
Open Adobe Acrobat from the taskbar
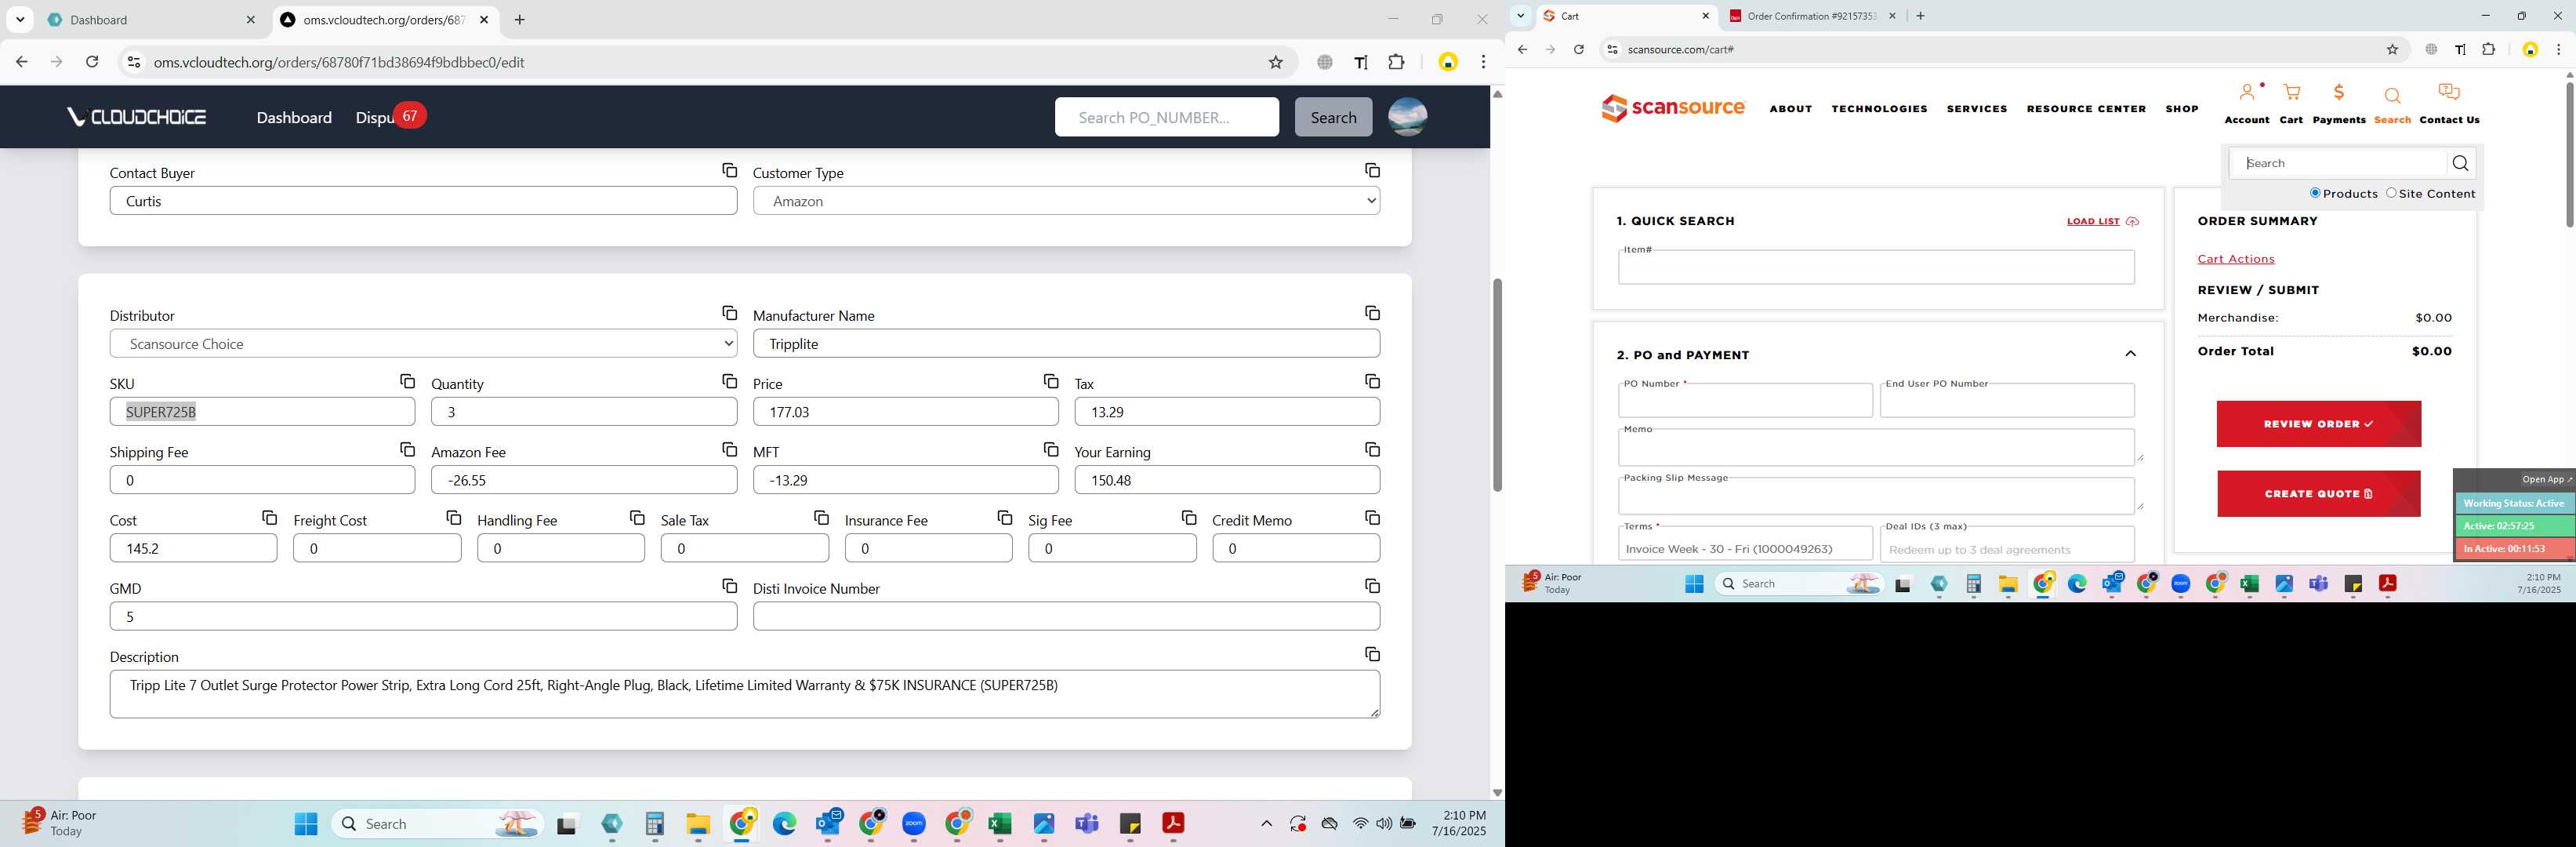point(1173,824)
